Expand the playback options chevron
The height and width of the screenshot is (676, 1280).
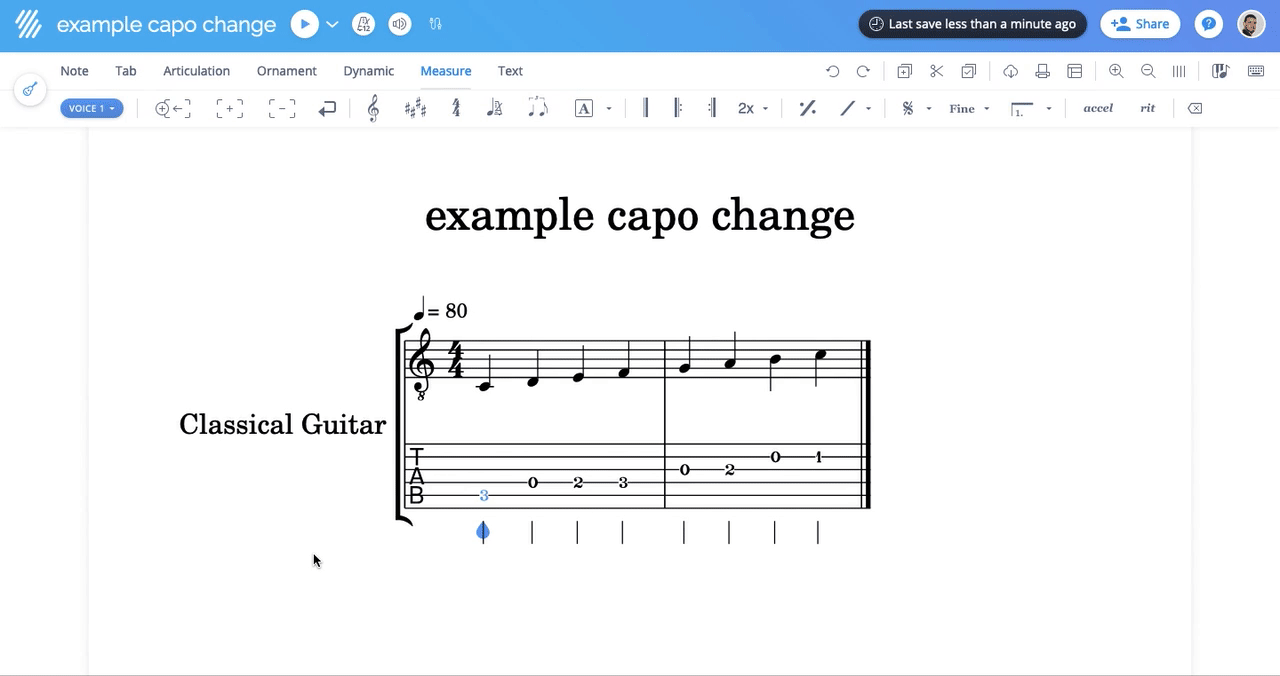click(332, 24)
